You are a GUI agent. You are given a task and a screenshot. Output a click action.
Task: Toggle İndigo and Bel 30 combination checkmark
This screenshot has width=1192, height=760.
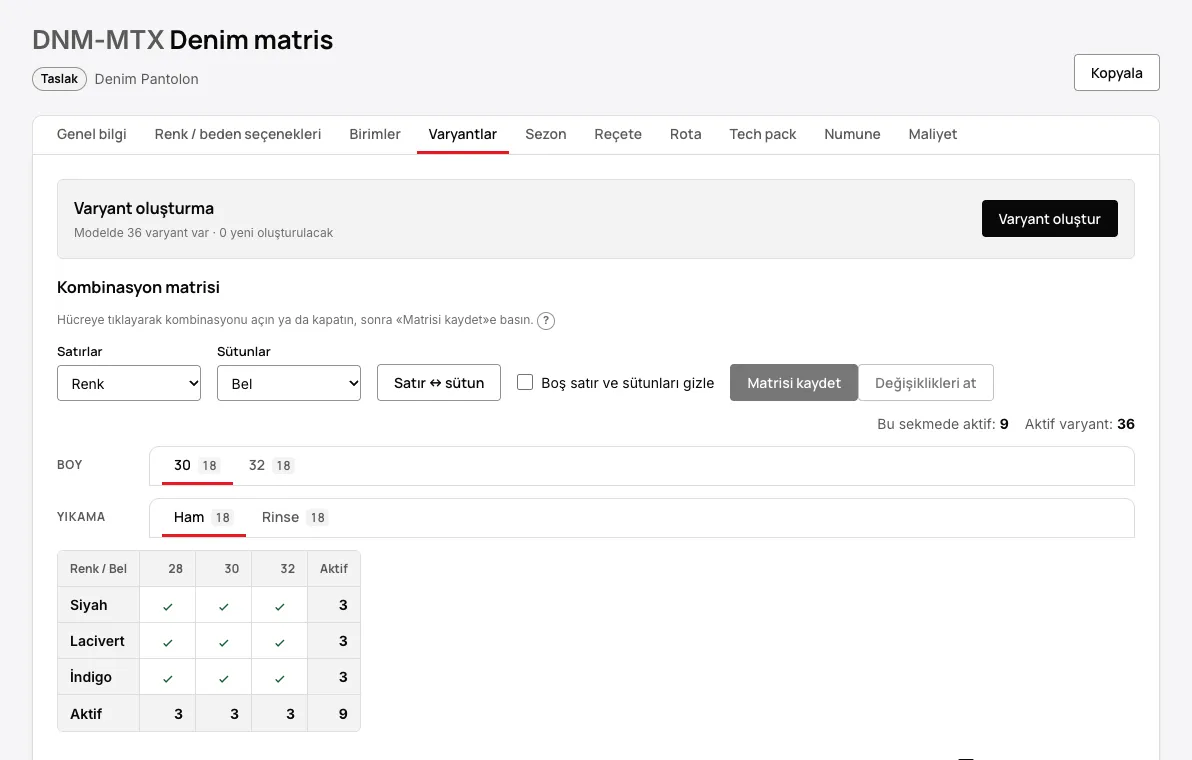tap(224, 677)
